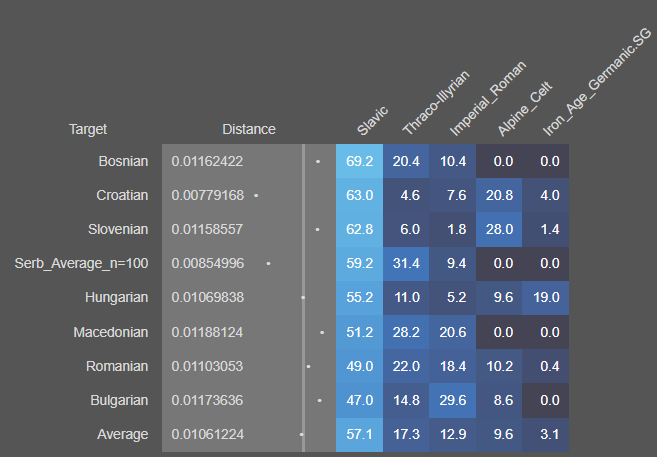Click Croatian distance value 0.00779168
Image resolution: width=657 pixels, height=457 pixels.
pyautogui.click(x=207, y=195)
